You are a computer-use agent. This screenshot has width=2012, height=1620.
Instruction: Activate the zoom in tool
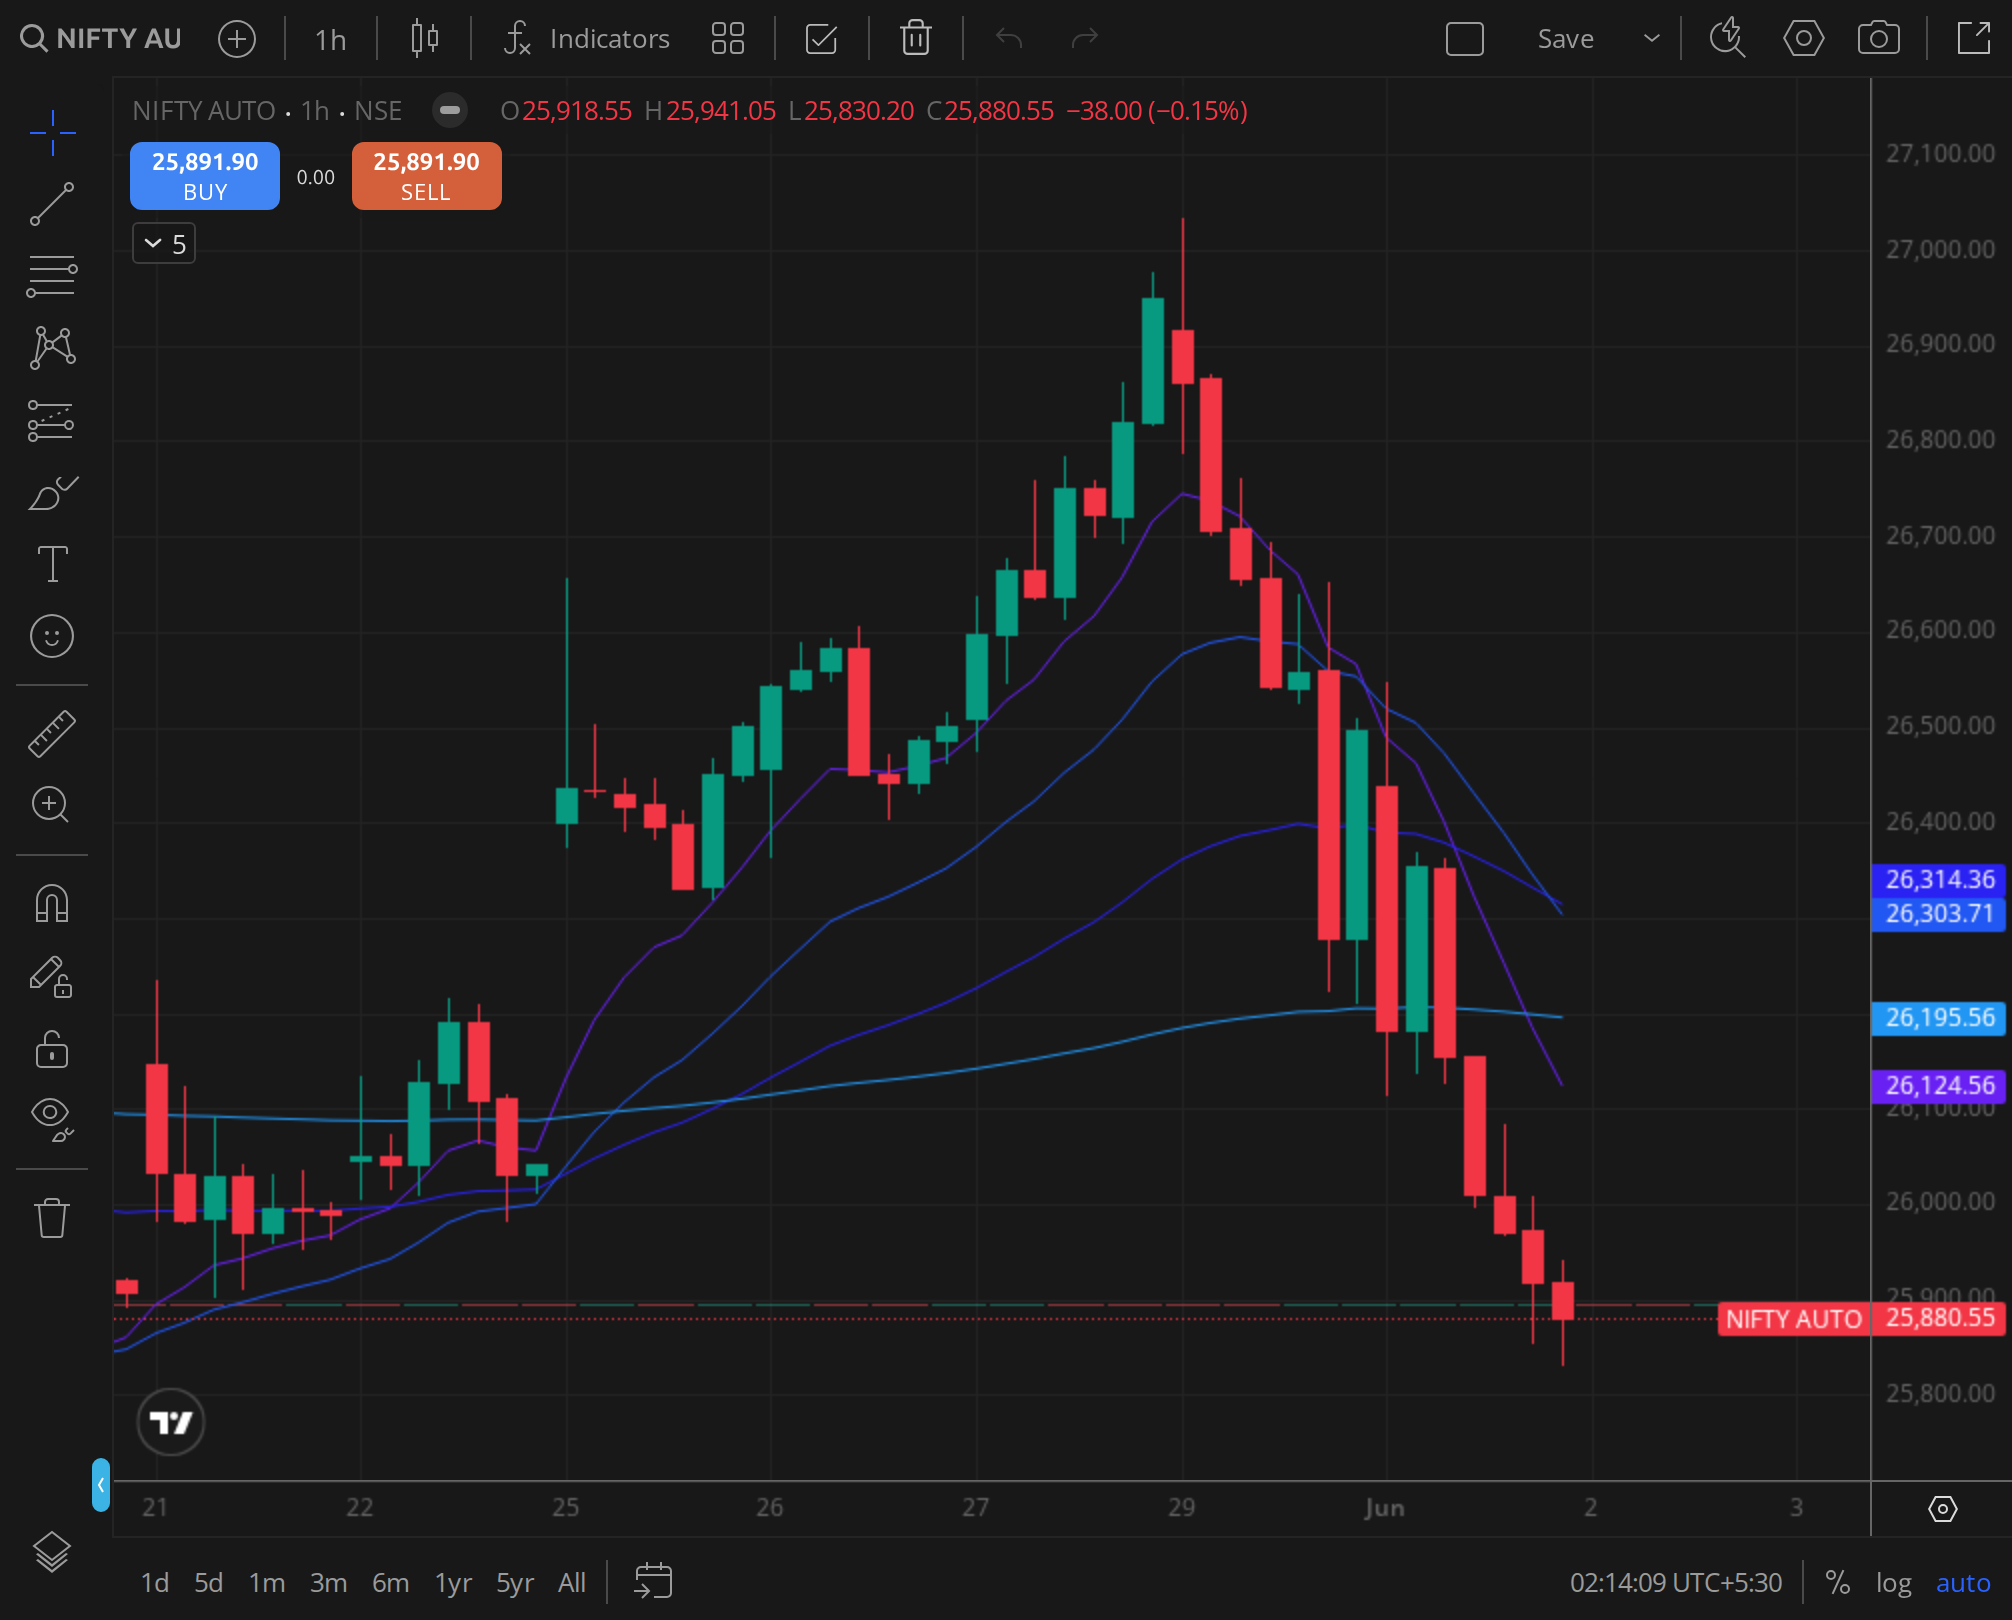52,804
